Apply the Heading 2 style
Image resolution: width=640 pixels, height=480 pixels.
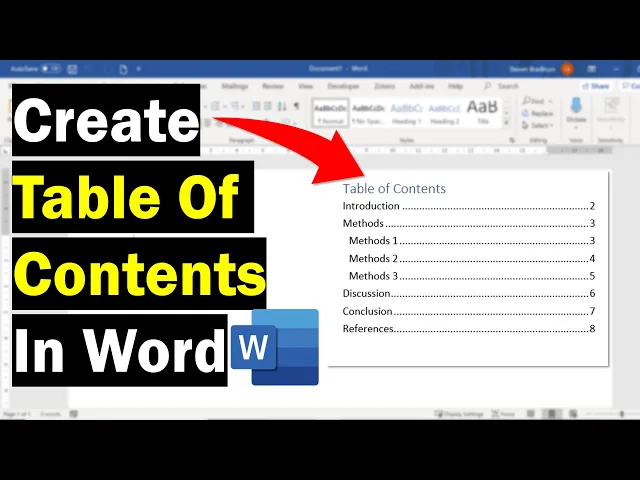[444, 113]
